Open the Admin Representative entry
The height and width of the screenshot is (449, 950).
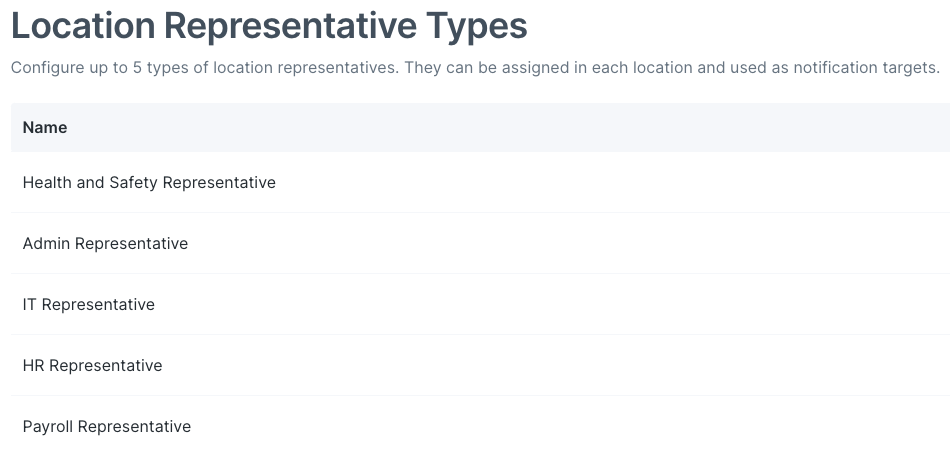pyautogui.click(x=480, y=243)
